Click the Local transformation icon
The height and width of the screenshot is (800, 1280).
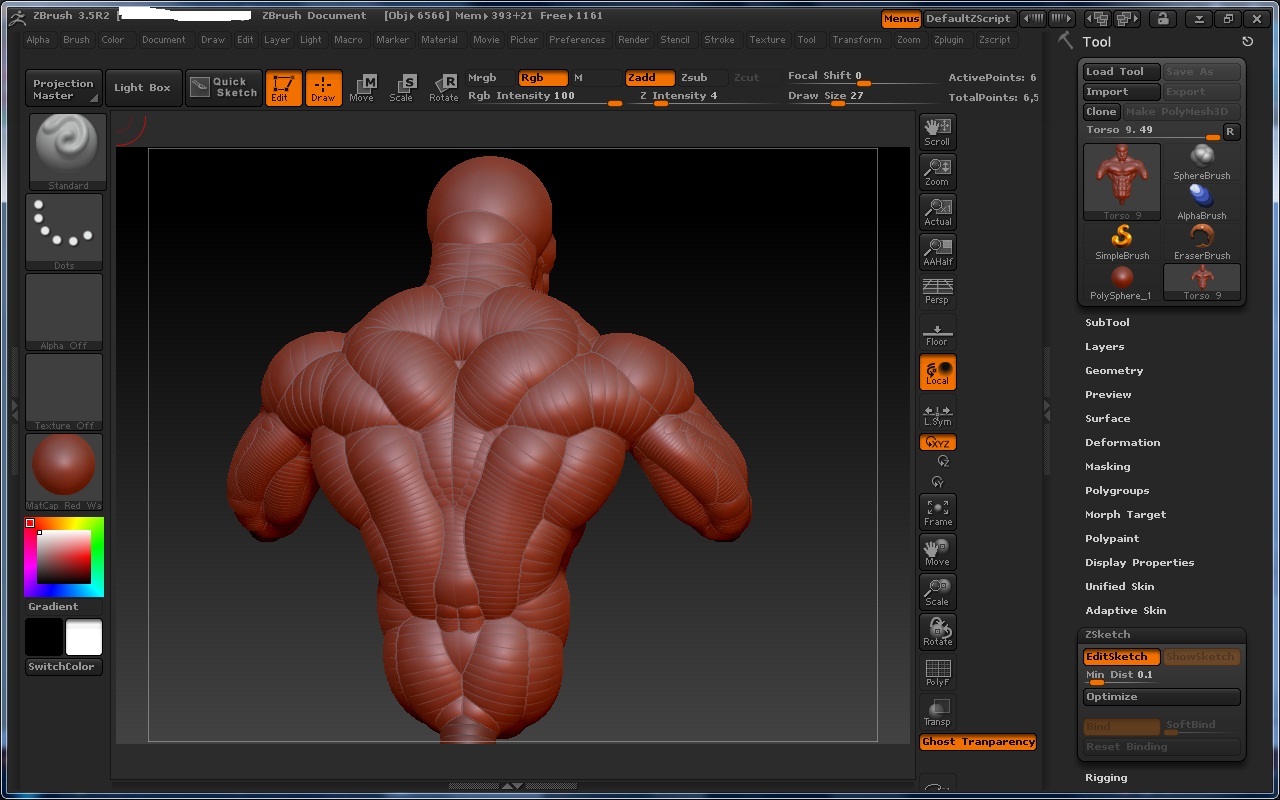point(937,371)
